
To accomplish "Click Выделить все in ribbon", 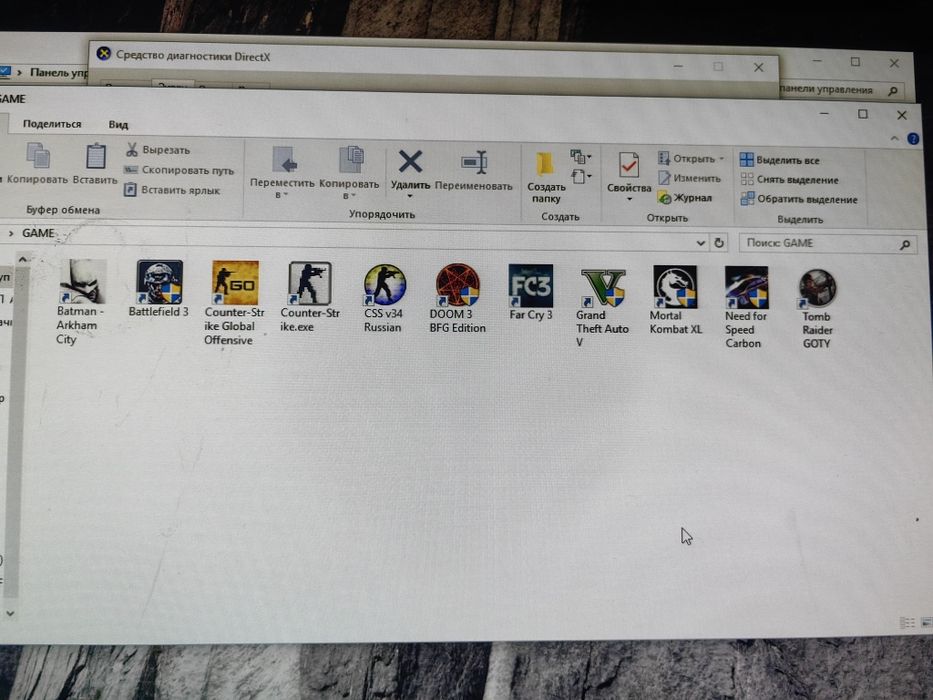I will (x=779, y=160).
